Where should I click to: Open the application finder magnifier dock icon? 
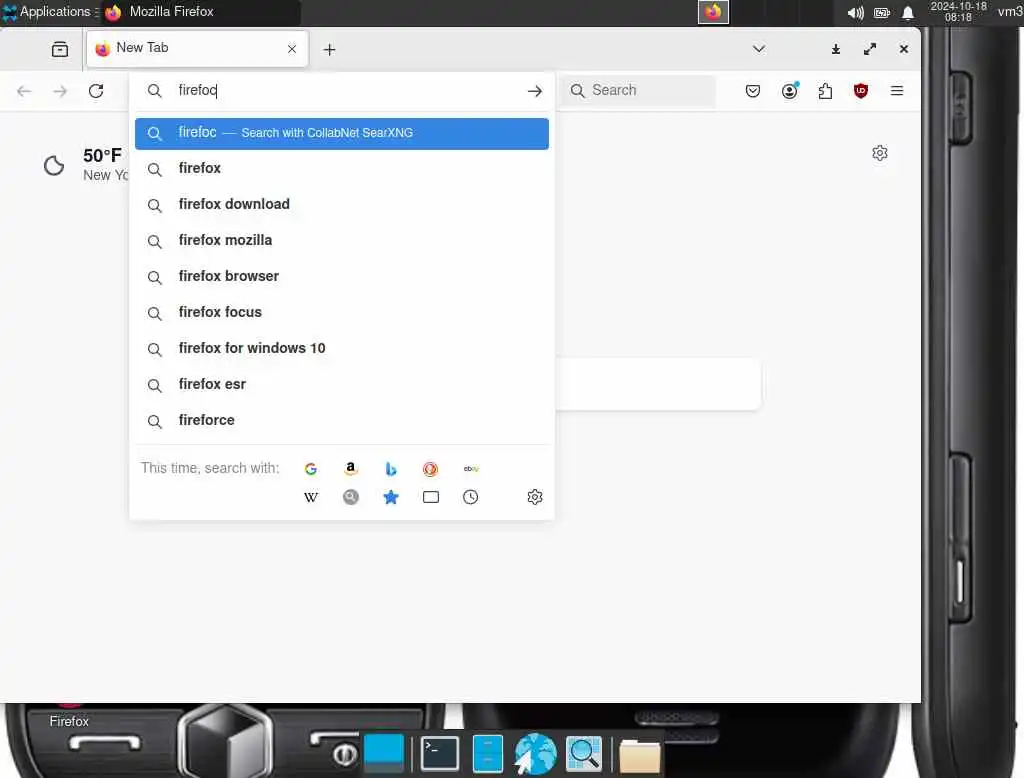click(584, 753)
